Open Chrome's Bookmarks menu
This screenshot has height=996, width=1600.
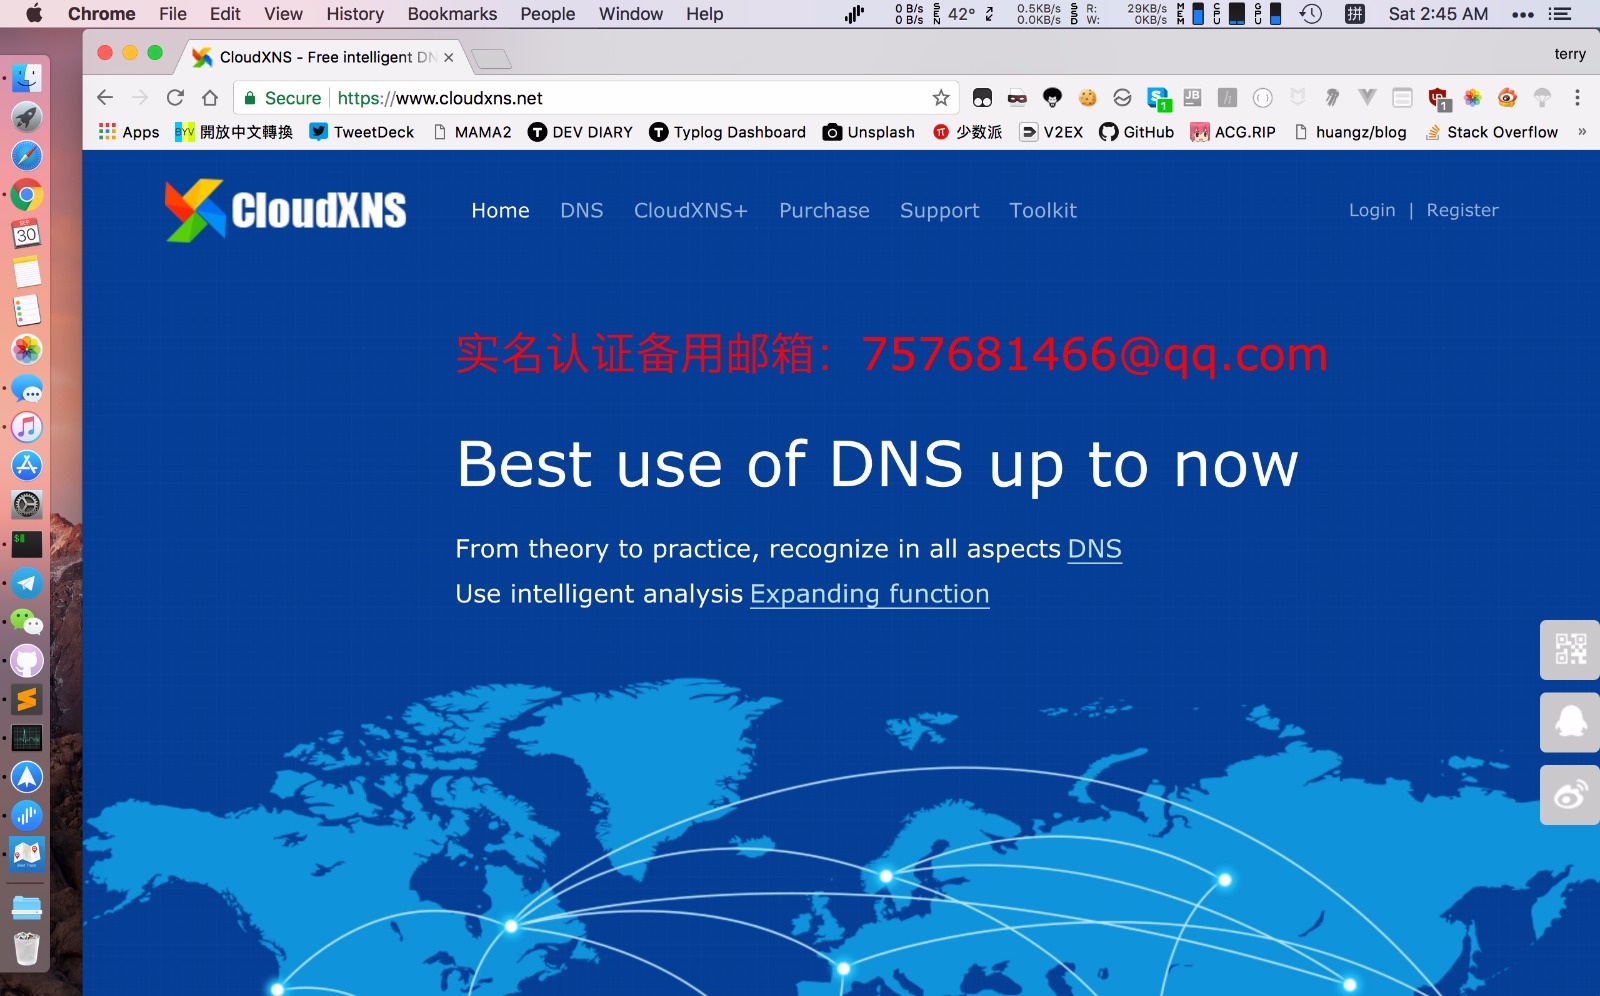tap(452, 14)
